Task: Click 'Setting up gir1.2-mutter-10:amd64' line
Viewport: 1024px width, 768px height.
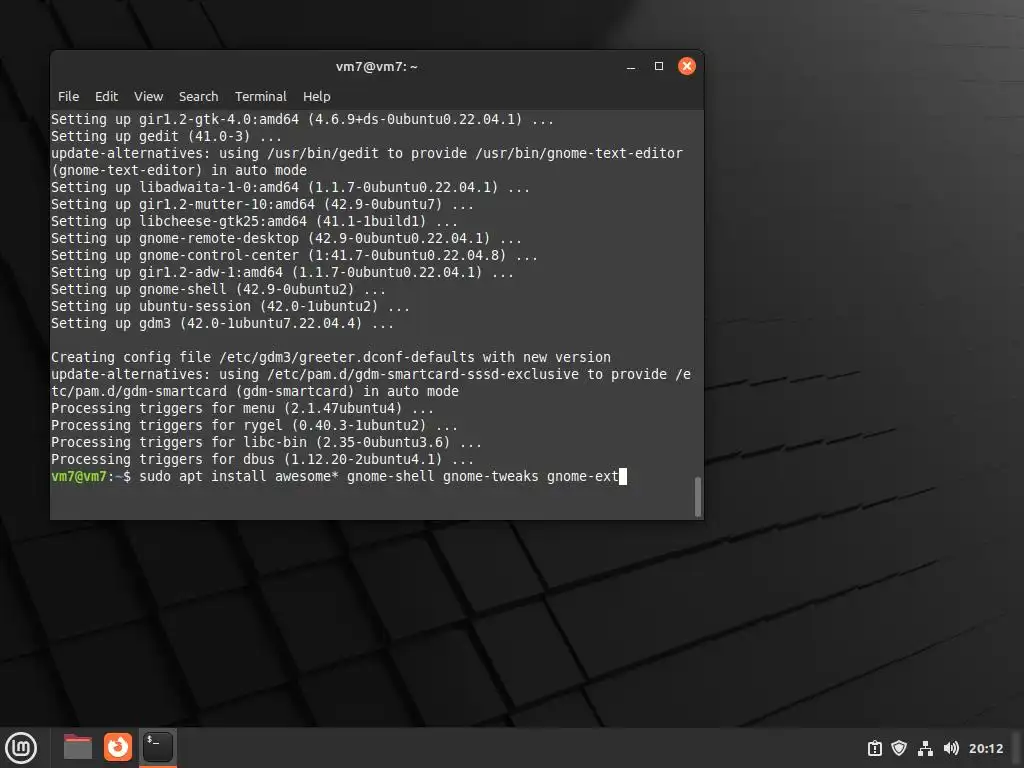Action: [263, 204]
